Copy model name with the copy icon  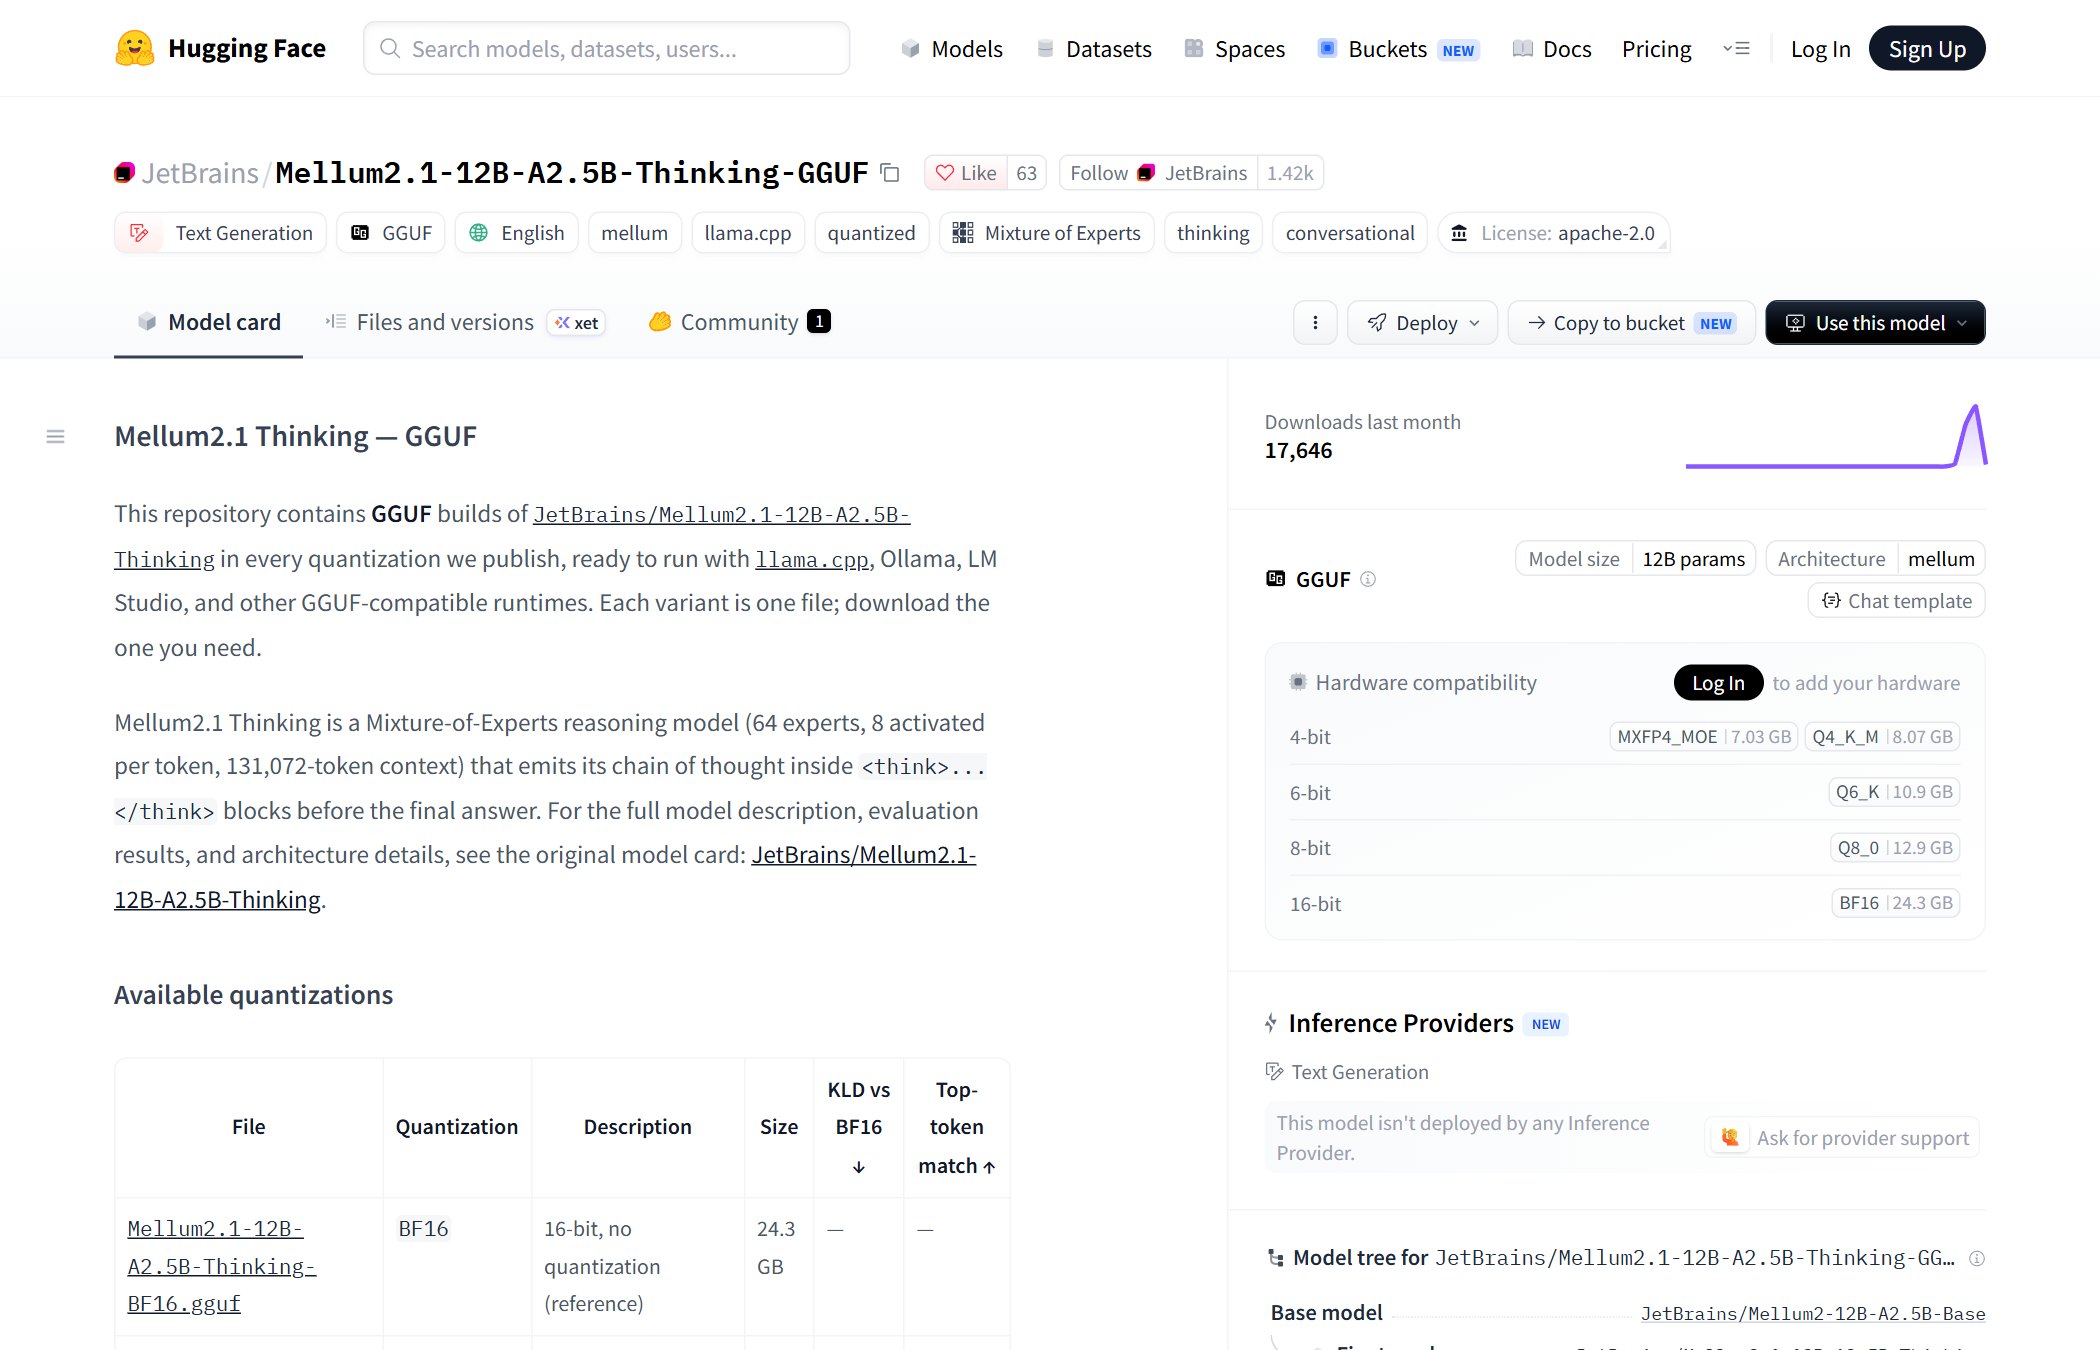890,173
